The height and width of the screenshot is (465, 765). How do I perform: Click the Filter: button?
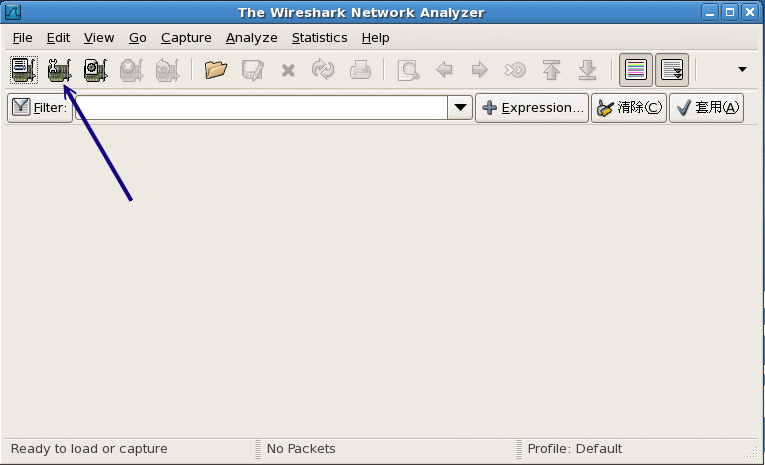(x=40, y=107)
